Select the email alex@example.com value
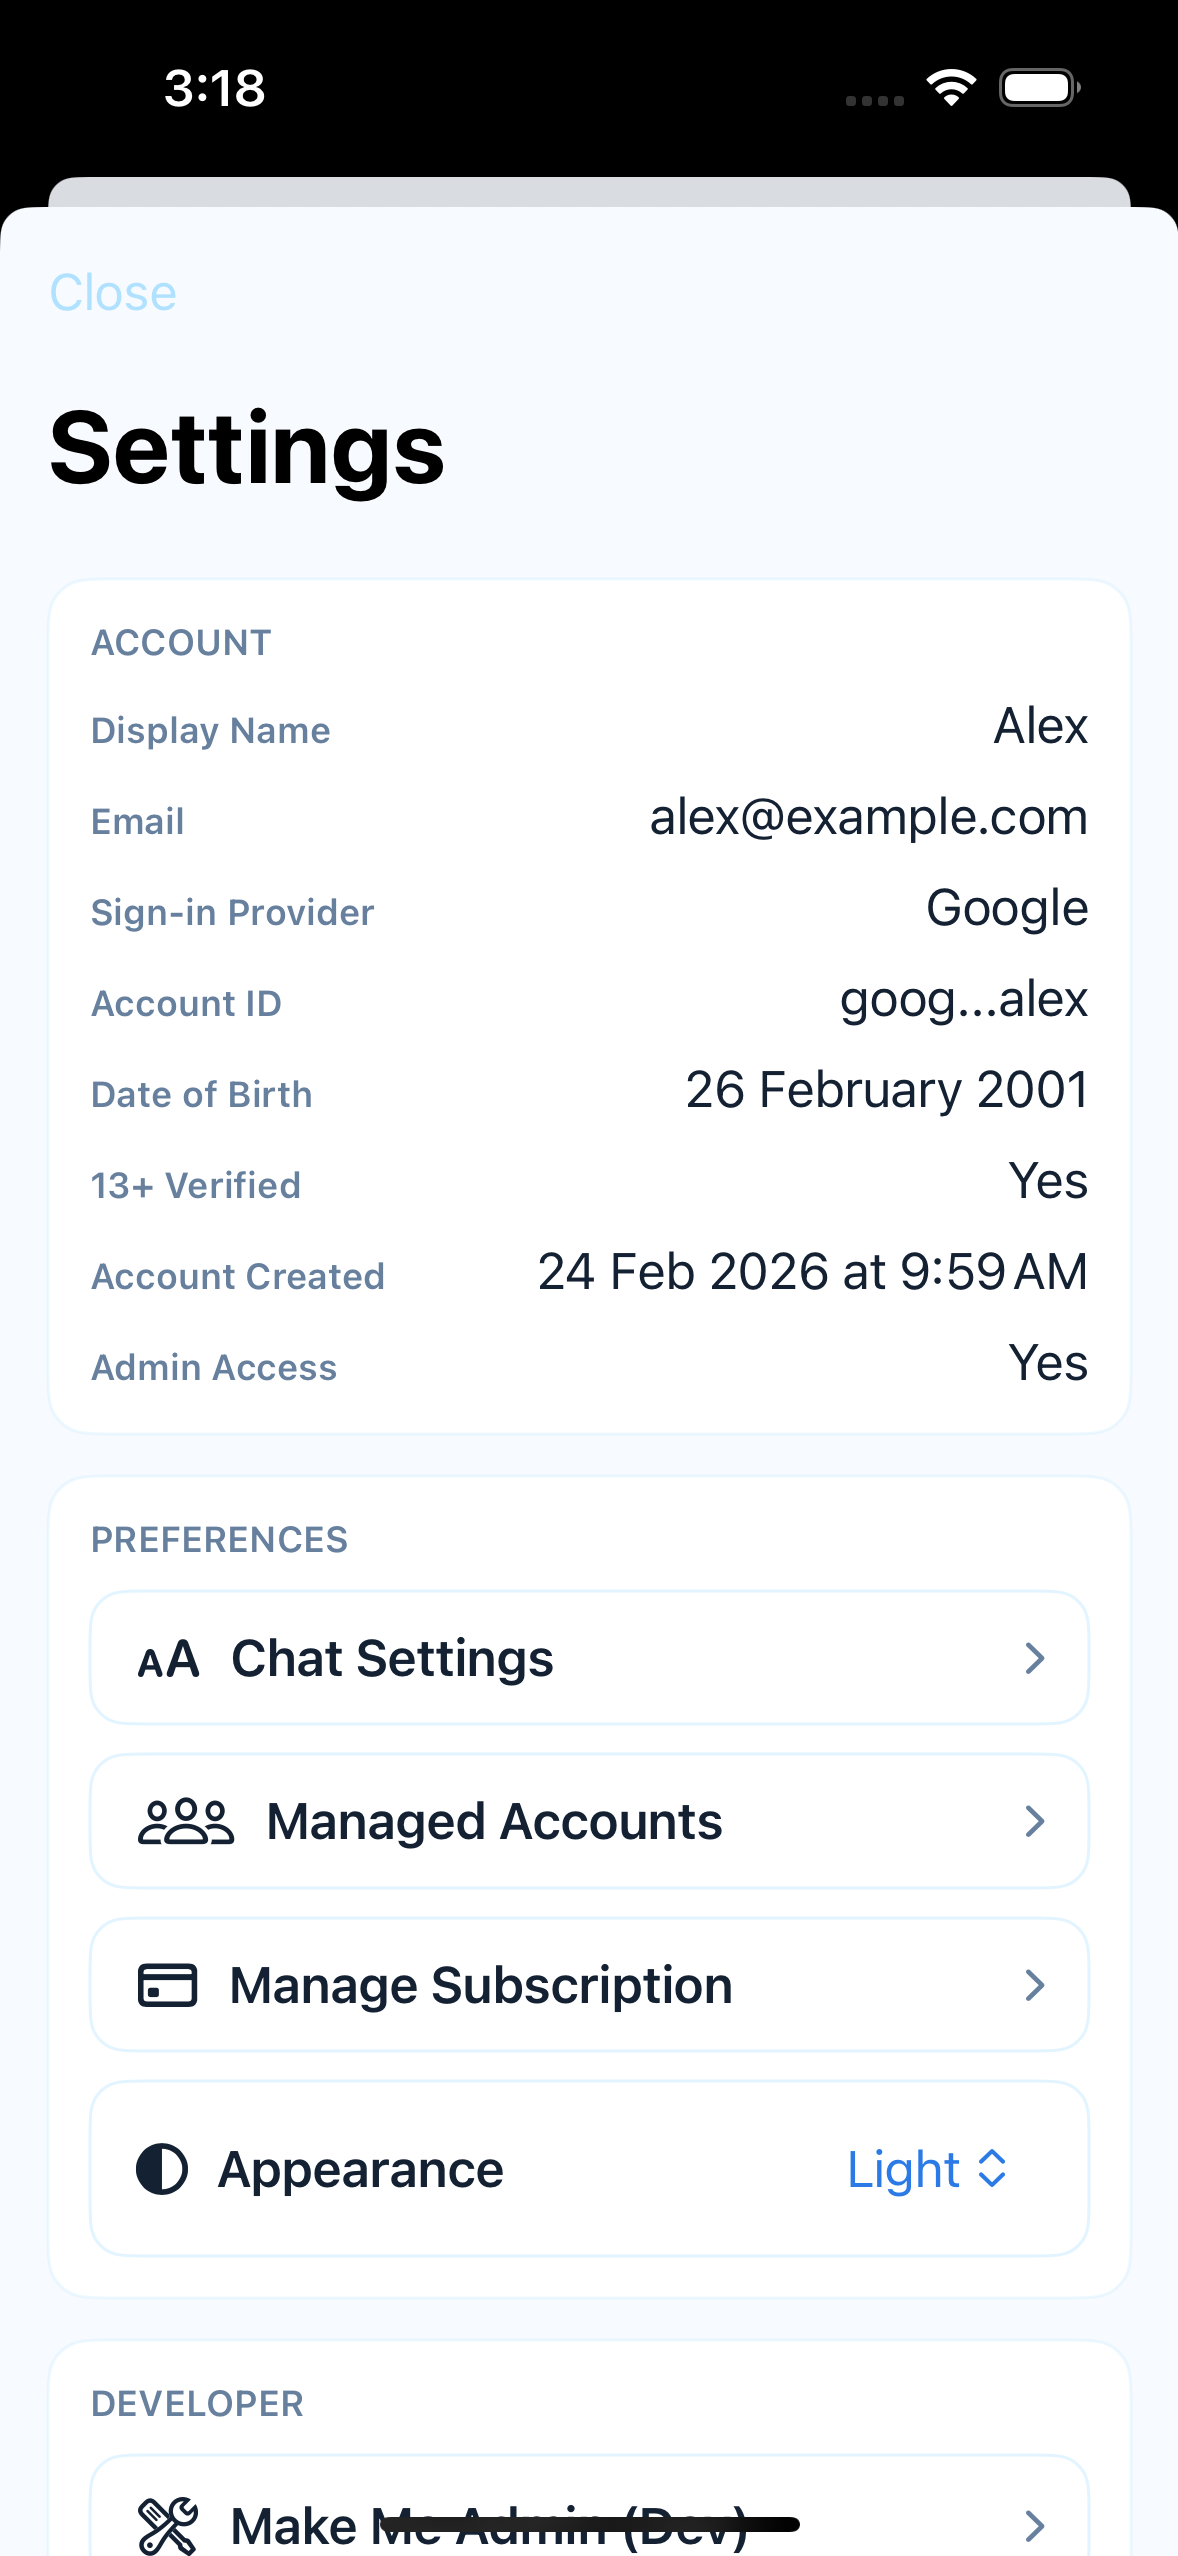 tap(868, 818)
